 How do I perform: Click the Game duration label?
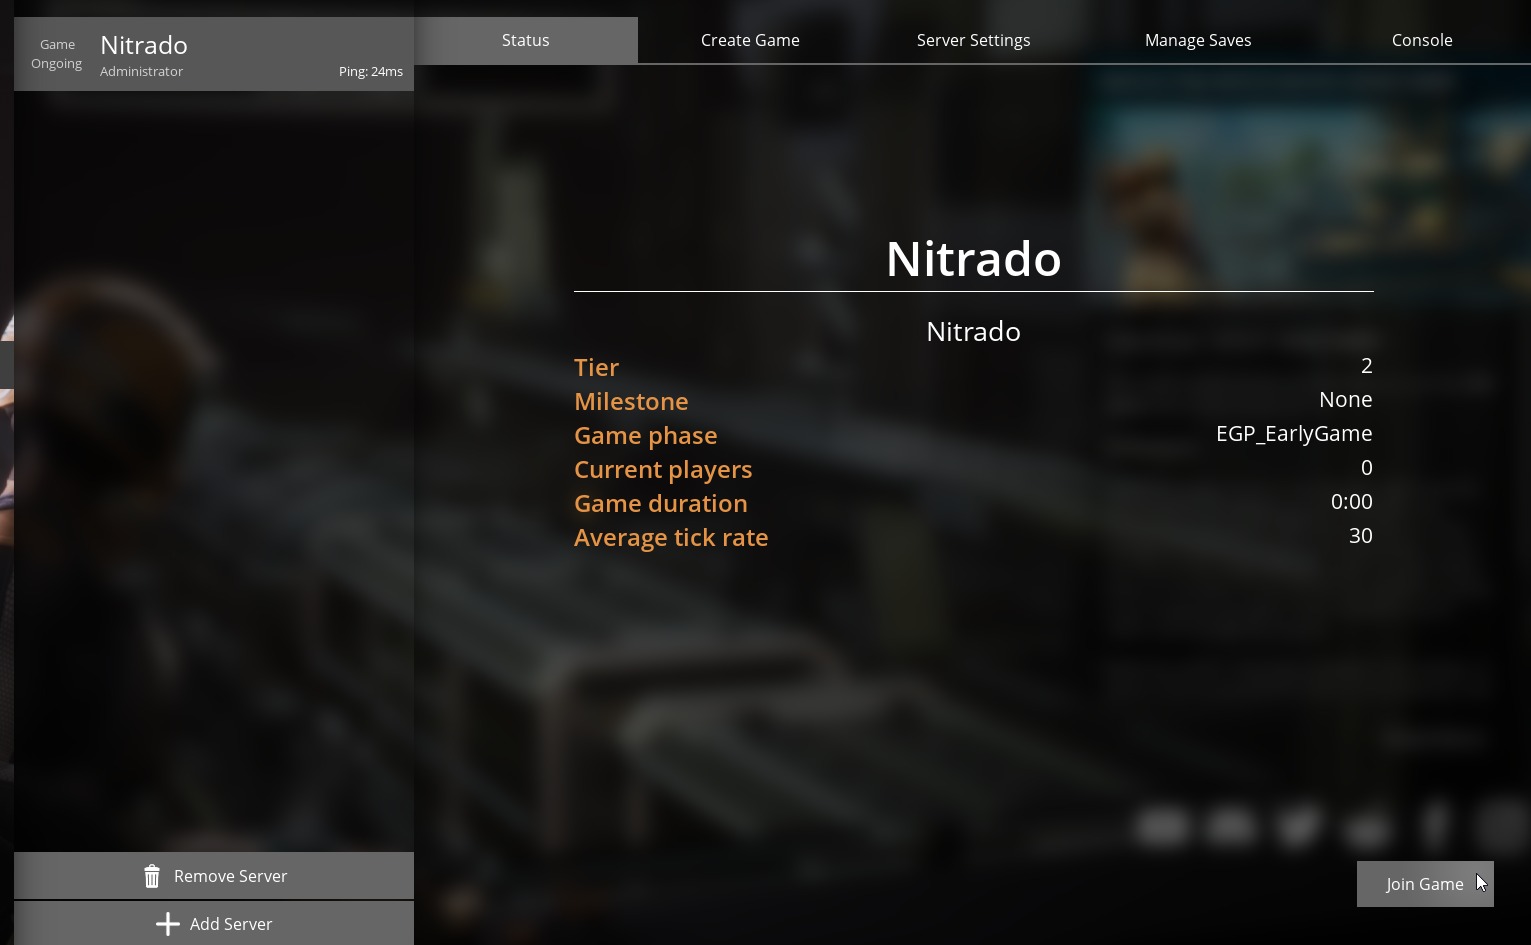click(661, 504)
